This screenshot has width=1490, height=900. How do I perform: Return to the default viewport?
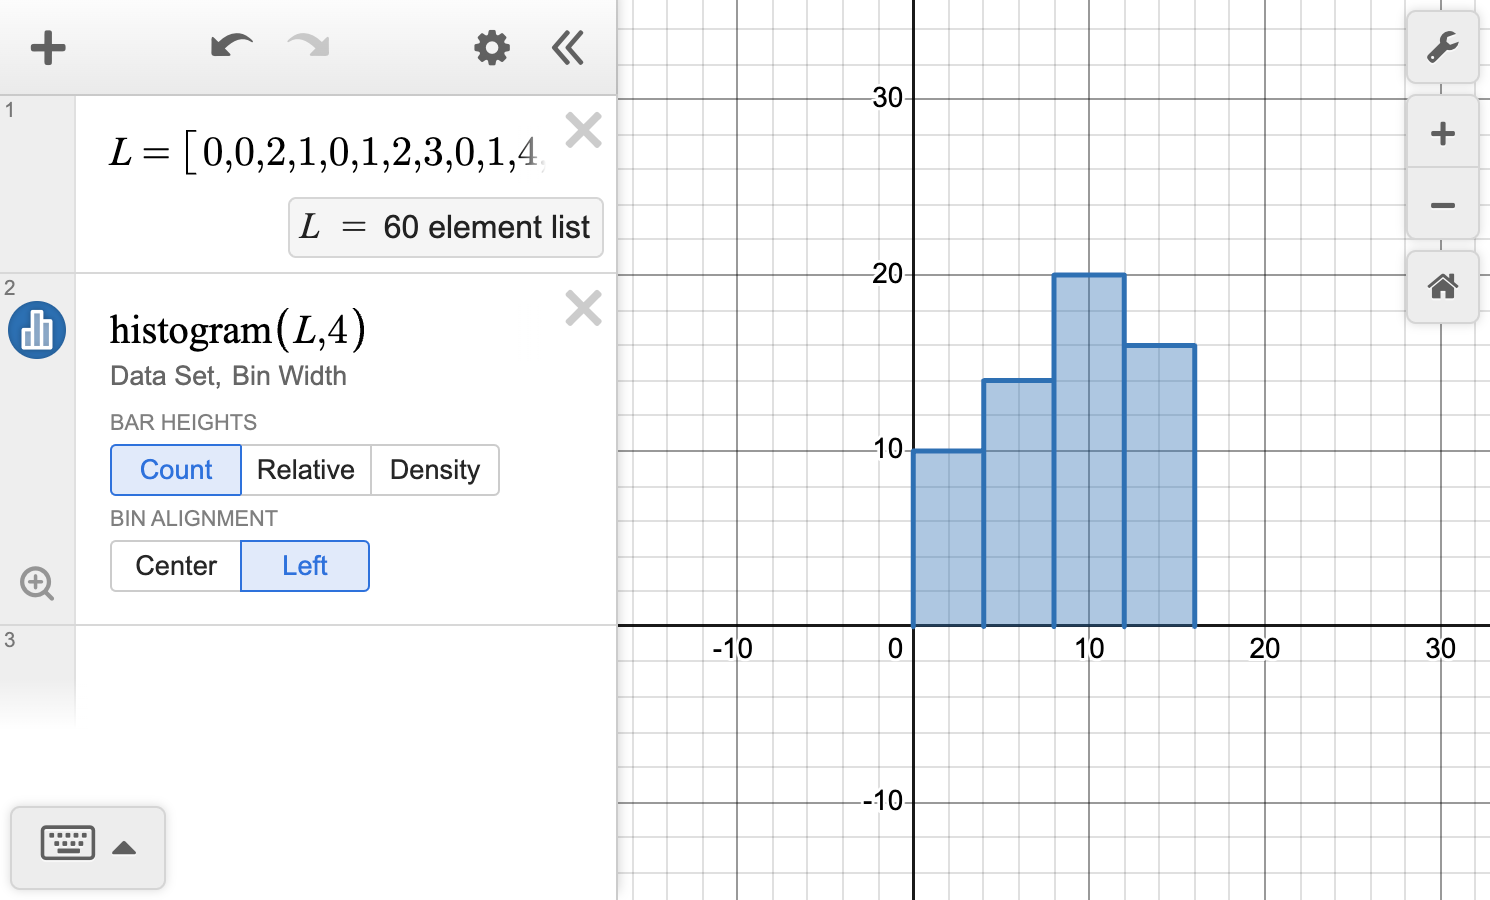click(1442, 287)
